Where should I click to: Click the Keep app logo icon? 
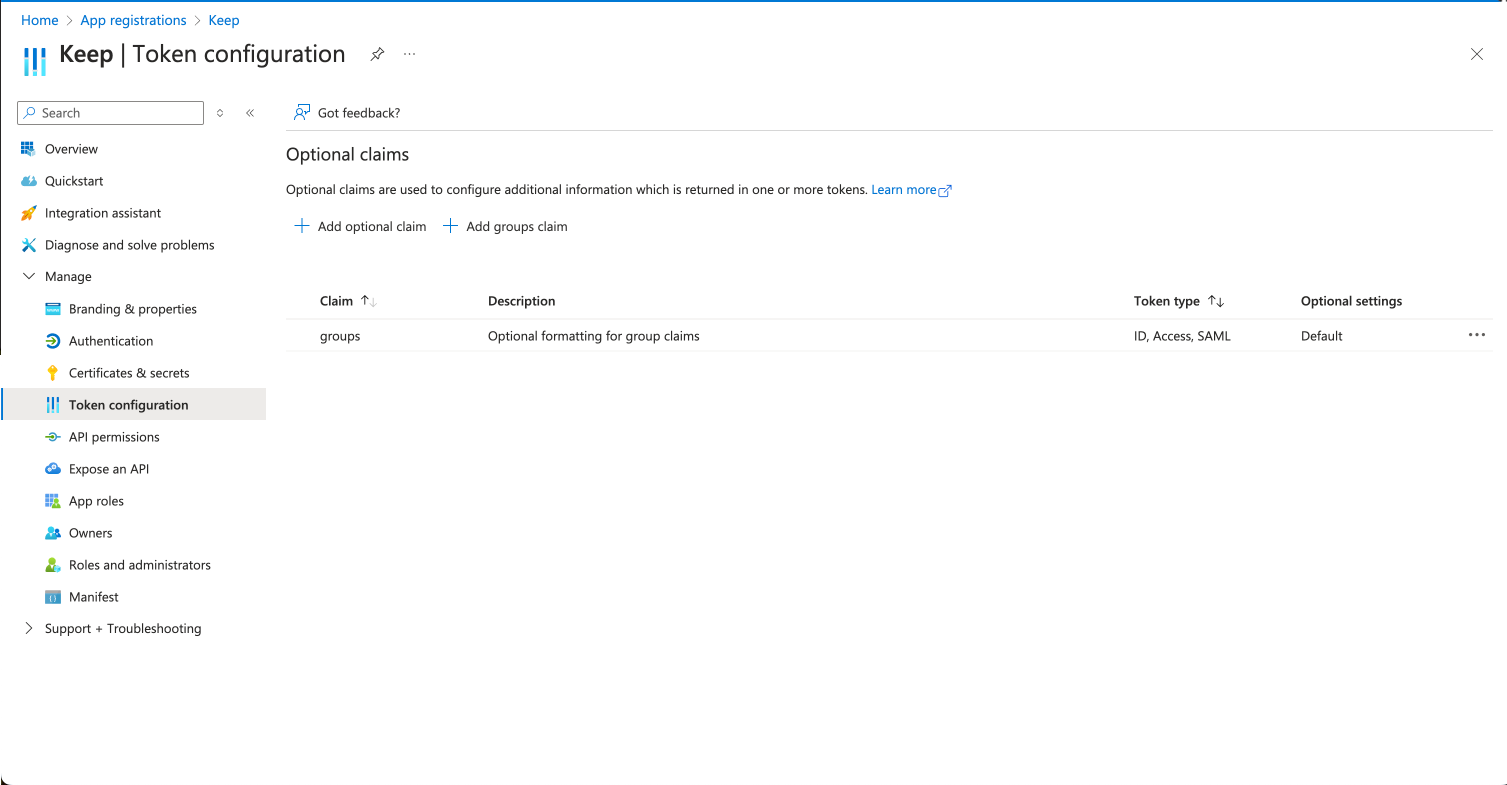pyautogui.click(x=35, y=60)
